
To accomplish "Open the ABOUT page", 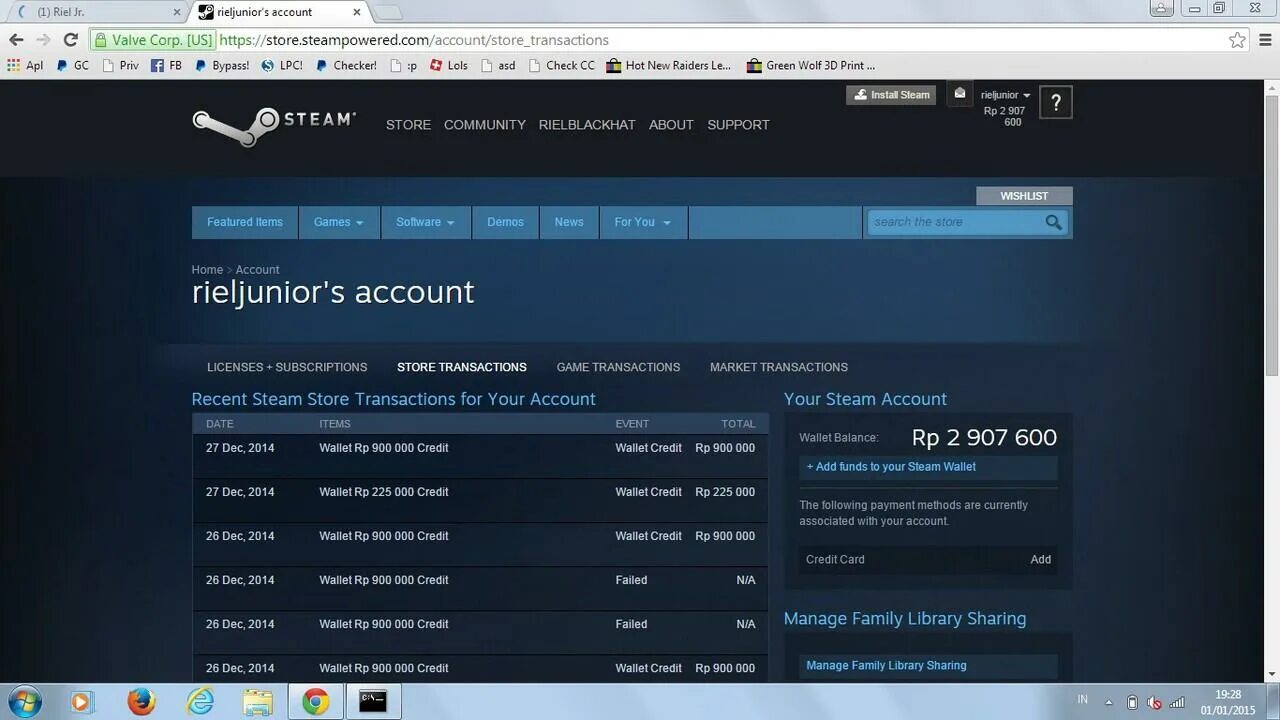I will (671, 125).
